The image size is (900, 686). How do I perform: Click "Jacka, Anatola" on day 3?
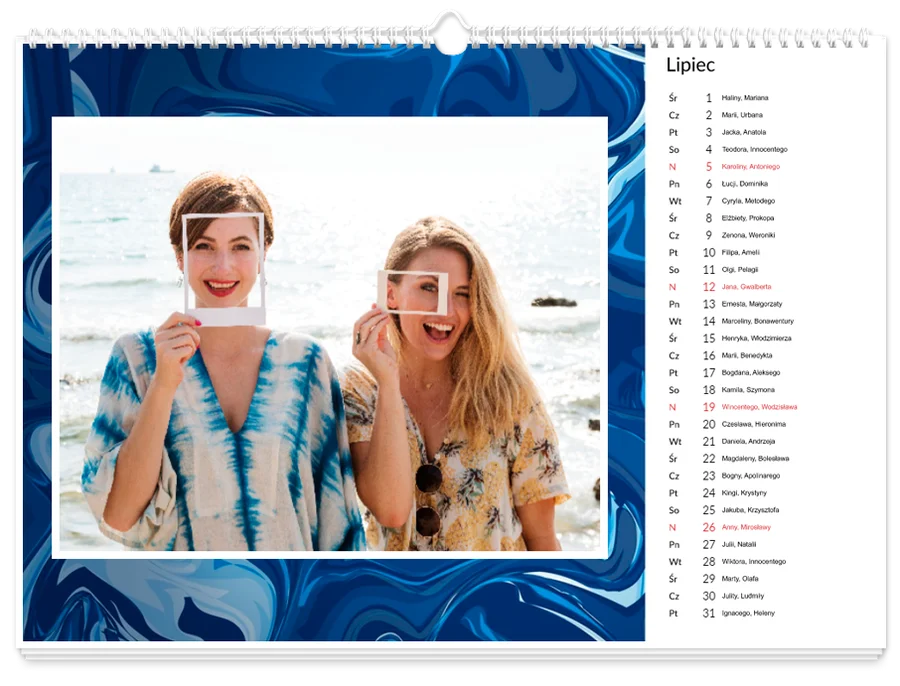(x=743, y=133)
